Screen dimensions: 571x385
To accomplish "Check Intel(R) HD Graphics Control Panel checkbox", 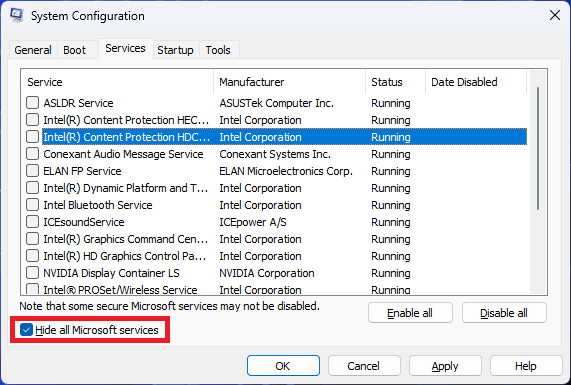I will [32, 256].
